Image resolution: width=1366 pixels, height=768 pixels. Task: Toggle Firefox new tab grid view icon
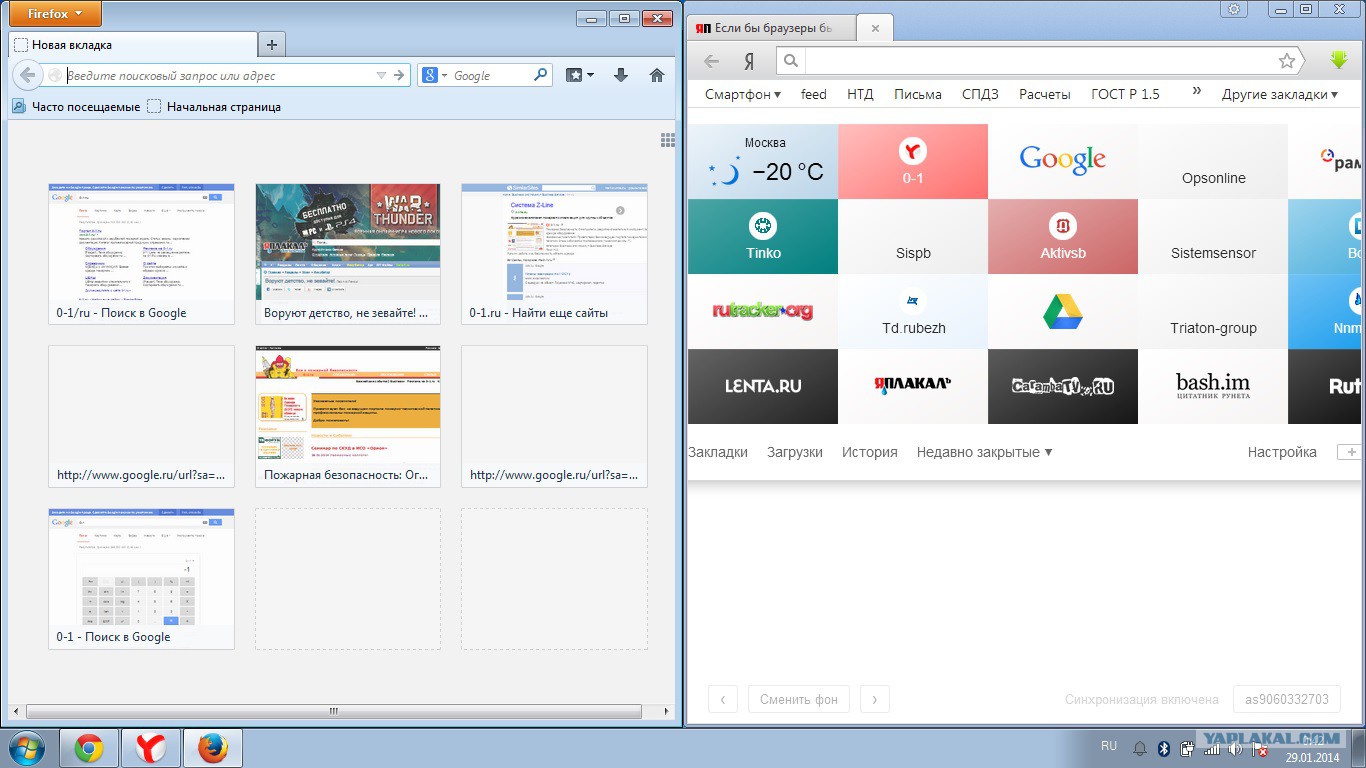click(x=668, y=140)
